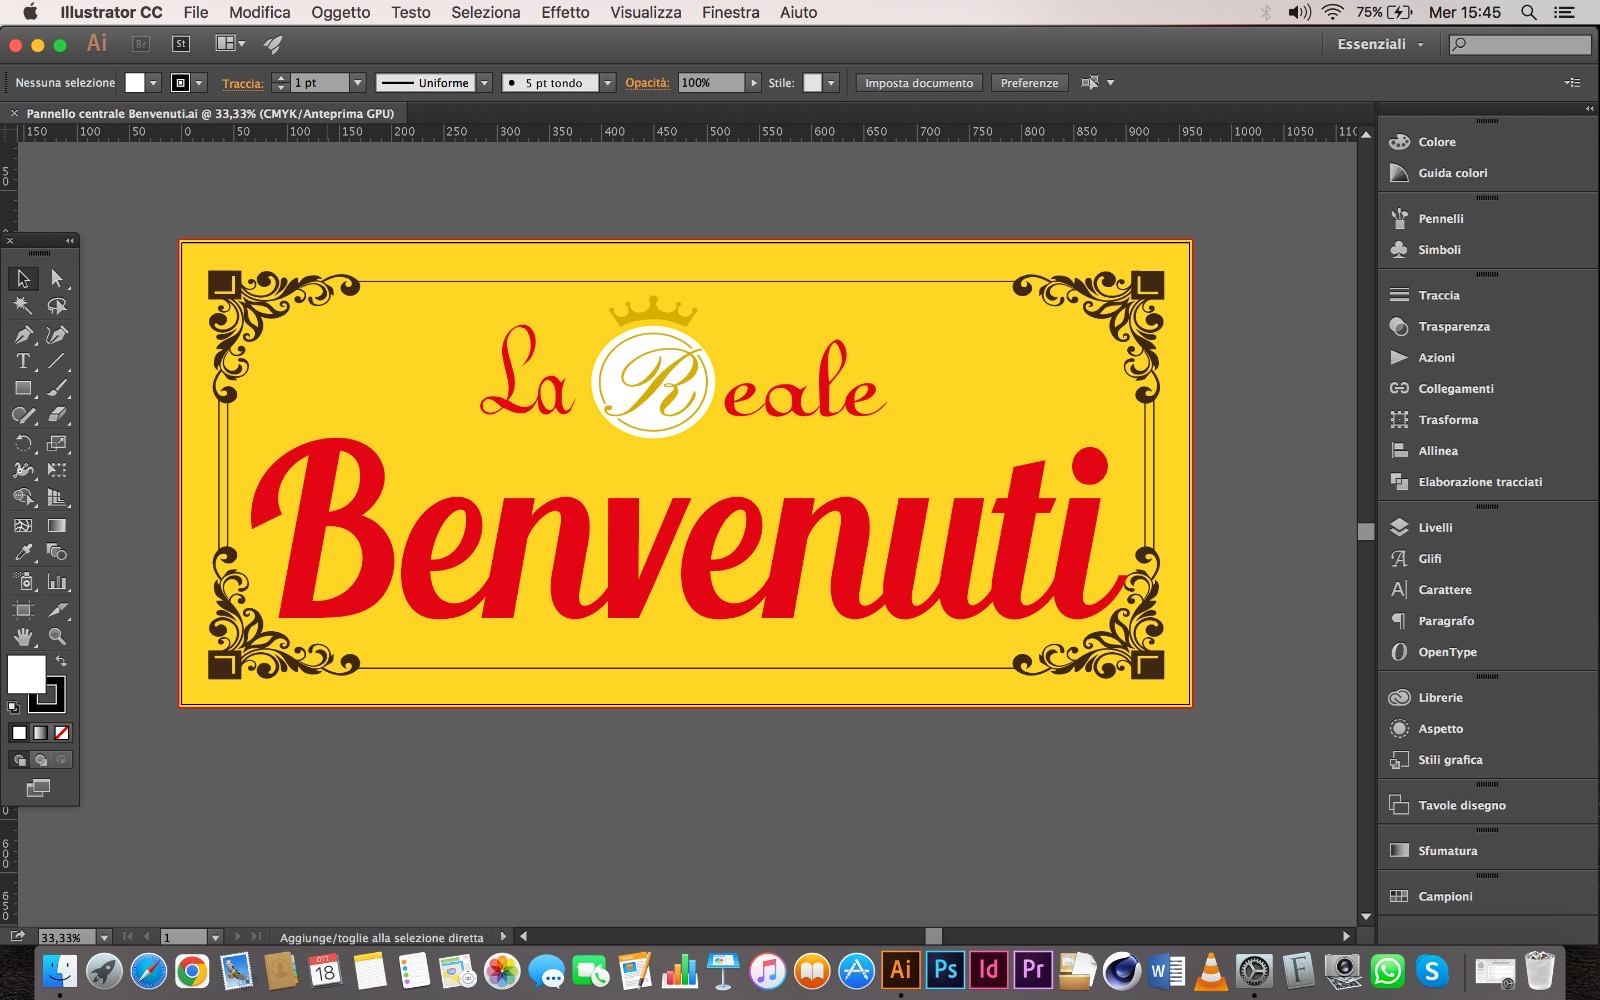Open the Uniforme stroke profile dropdown

point(485,83)
